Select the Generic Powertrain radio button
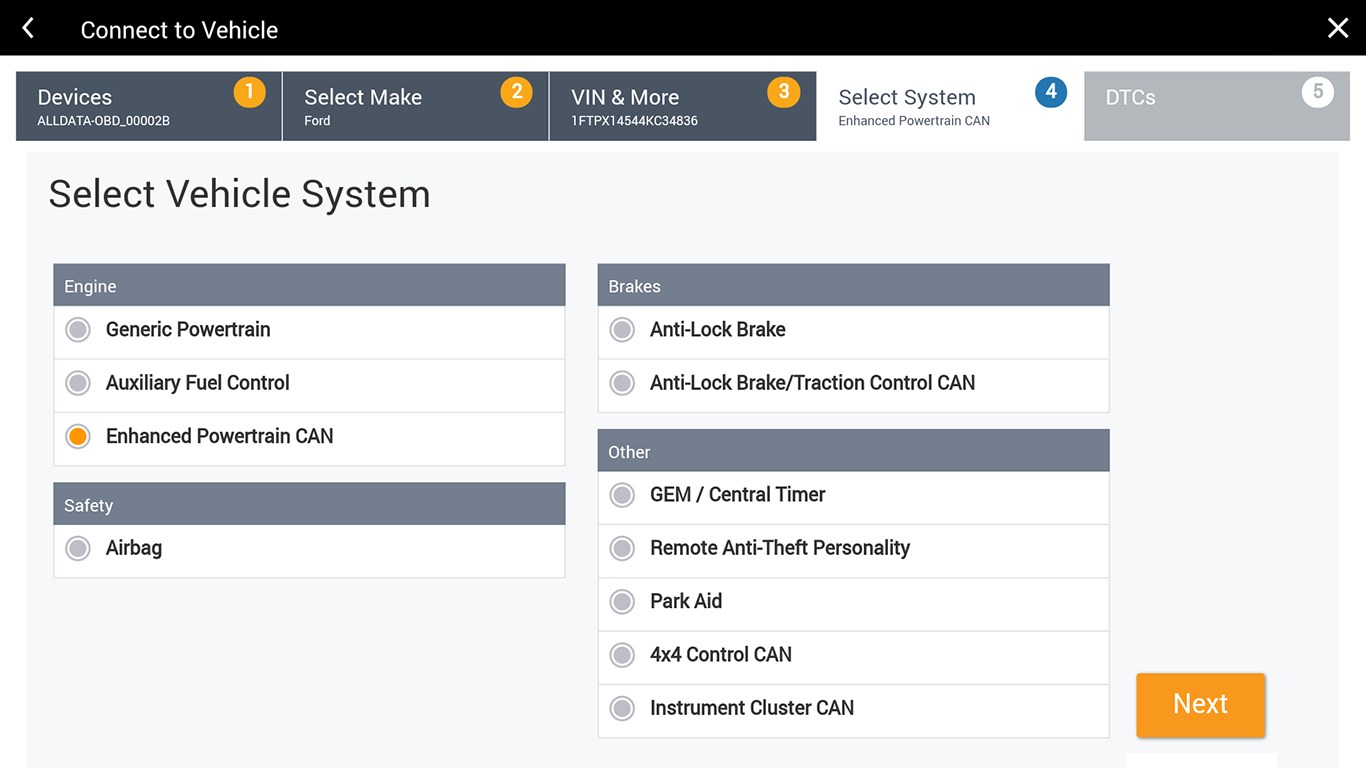The image size is (1366, 768). point(78,330)
